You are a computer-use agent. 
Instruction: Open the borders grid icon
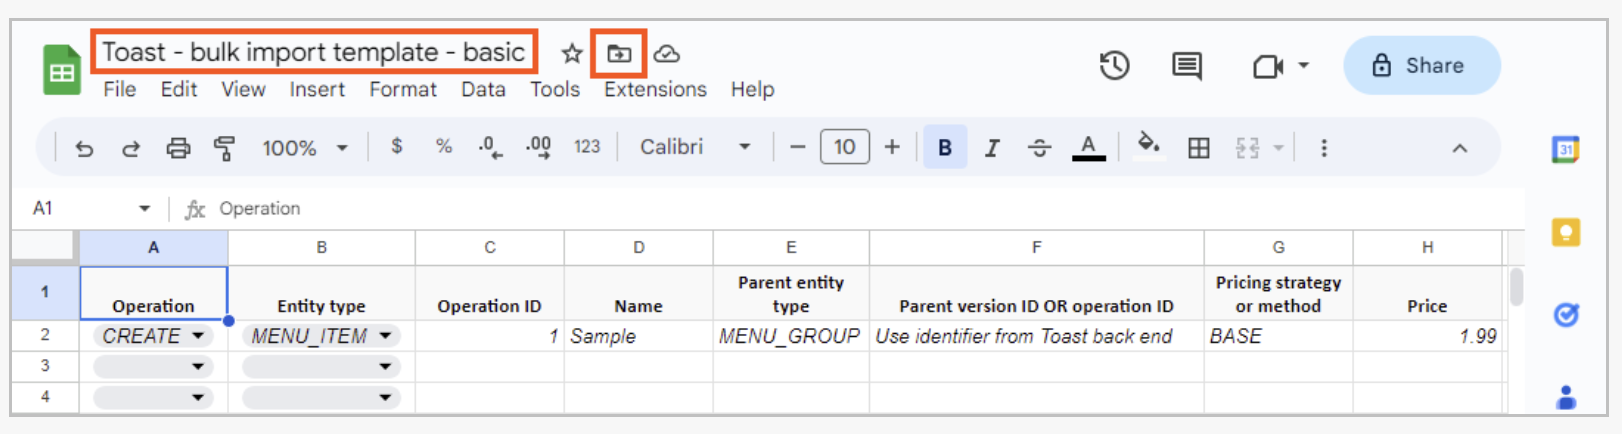tap(1198, 148)
